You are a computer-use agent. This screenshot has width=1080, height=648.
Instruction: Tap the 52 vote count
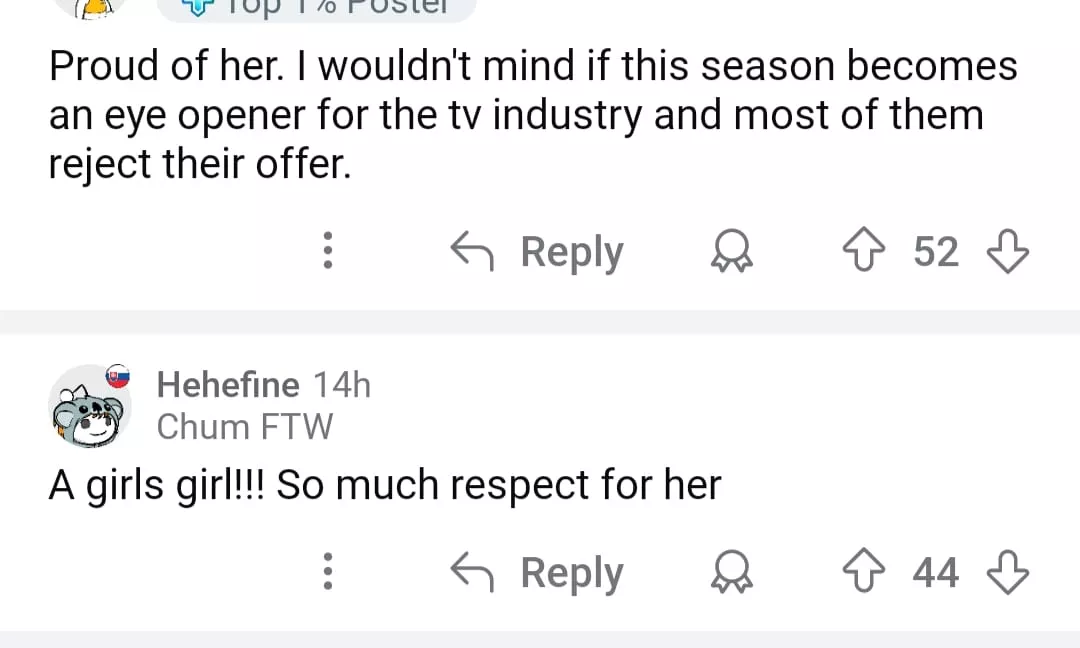(x=936, y=252)
